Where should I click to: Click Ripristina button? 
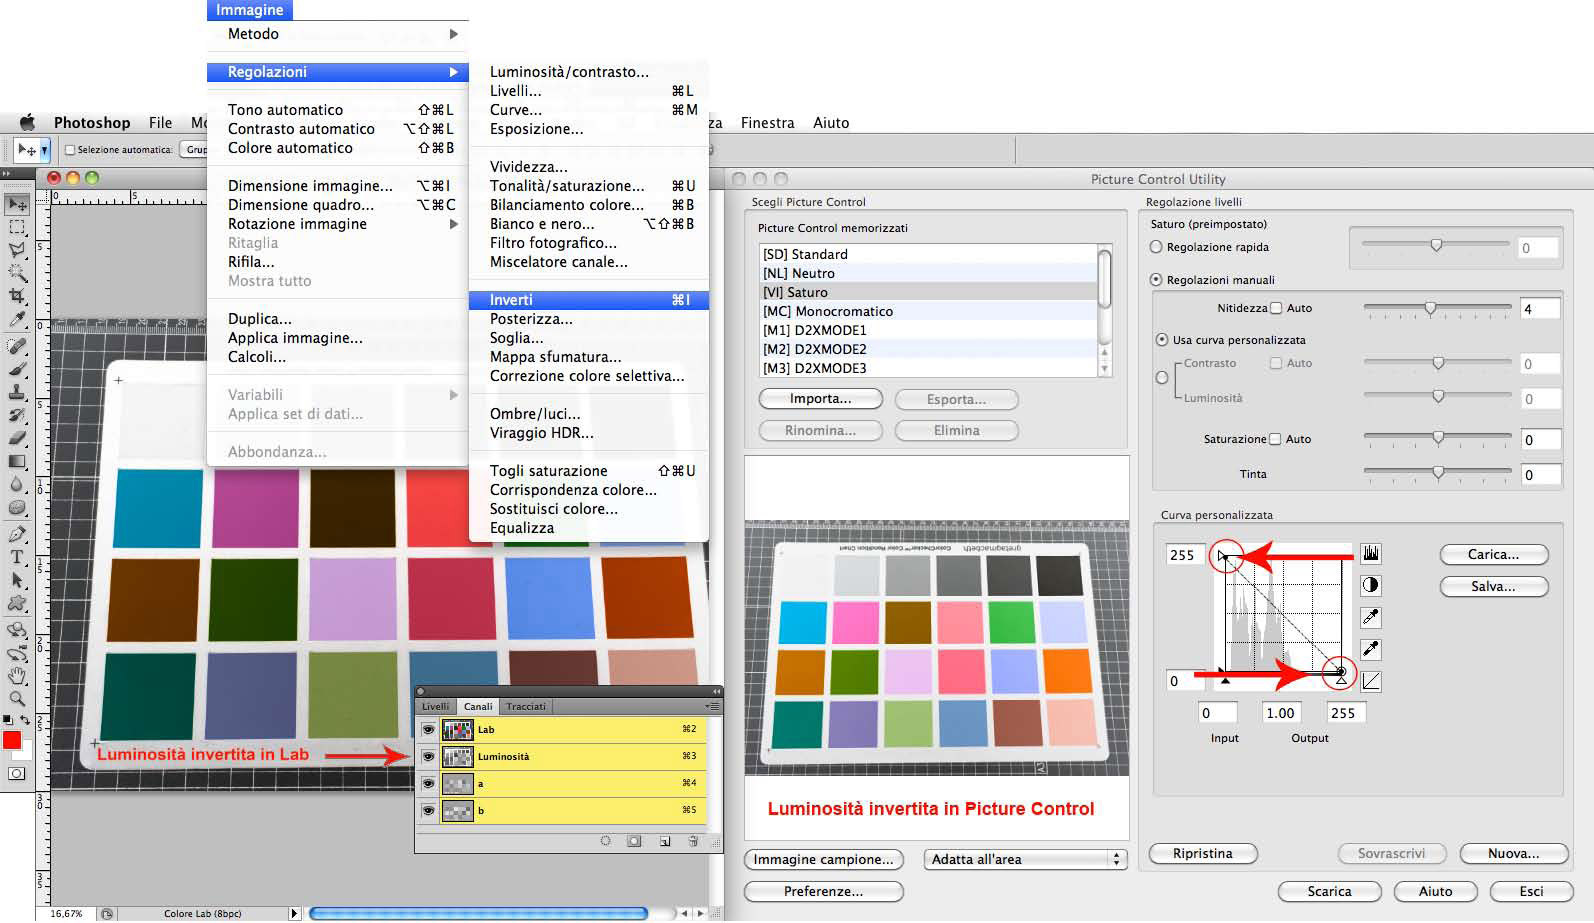click(x=1203, y=853)
